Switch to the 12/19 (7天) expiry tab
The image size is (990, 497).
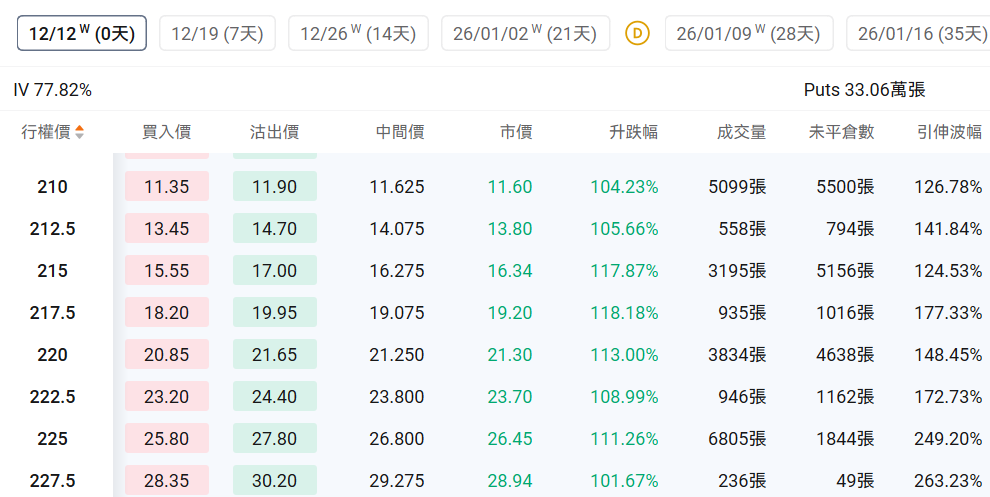coord(217,33)
